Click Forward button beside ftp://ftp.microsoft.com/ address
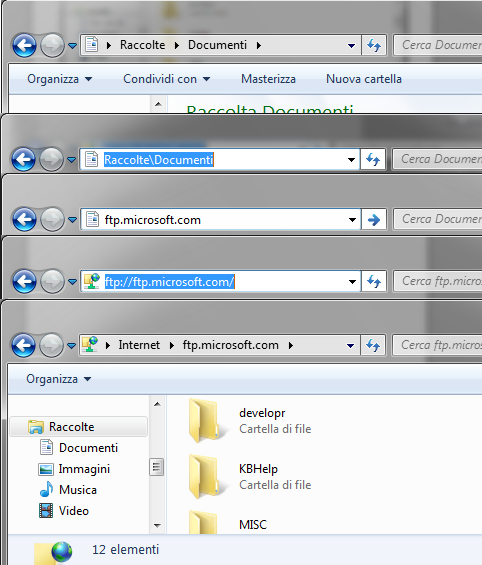 click(52, 281)
